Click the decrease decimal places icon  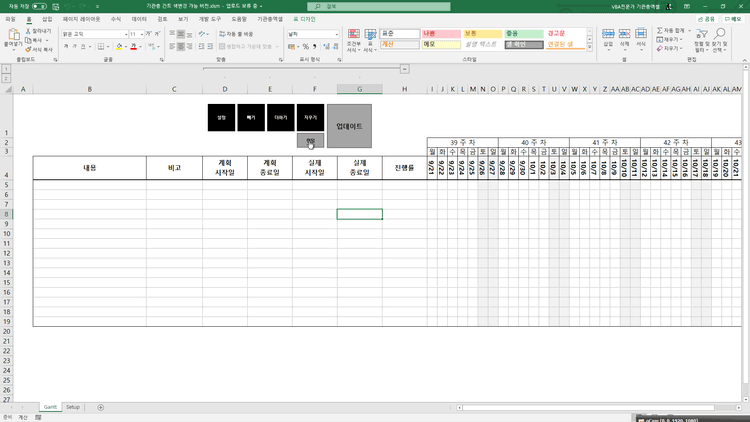[335, 46]
